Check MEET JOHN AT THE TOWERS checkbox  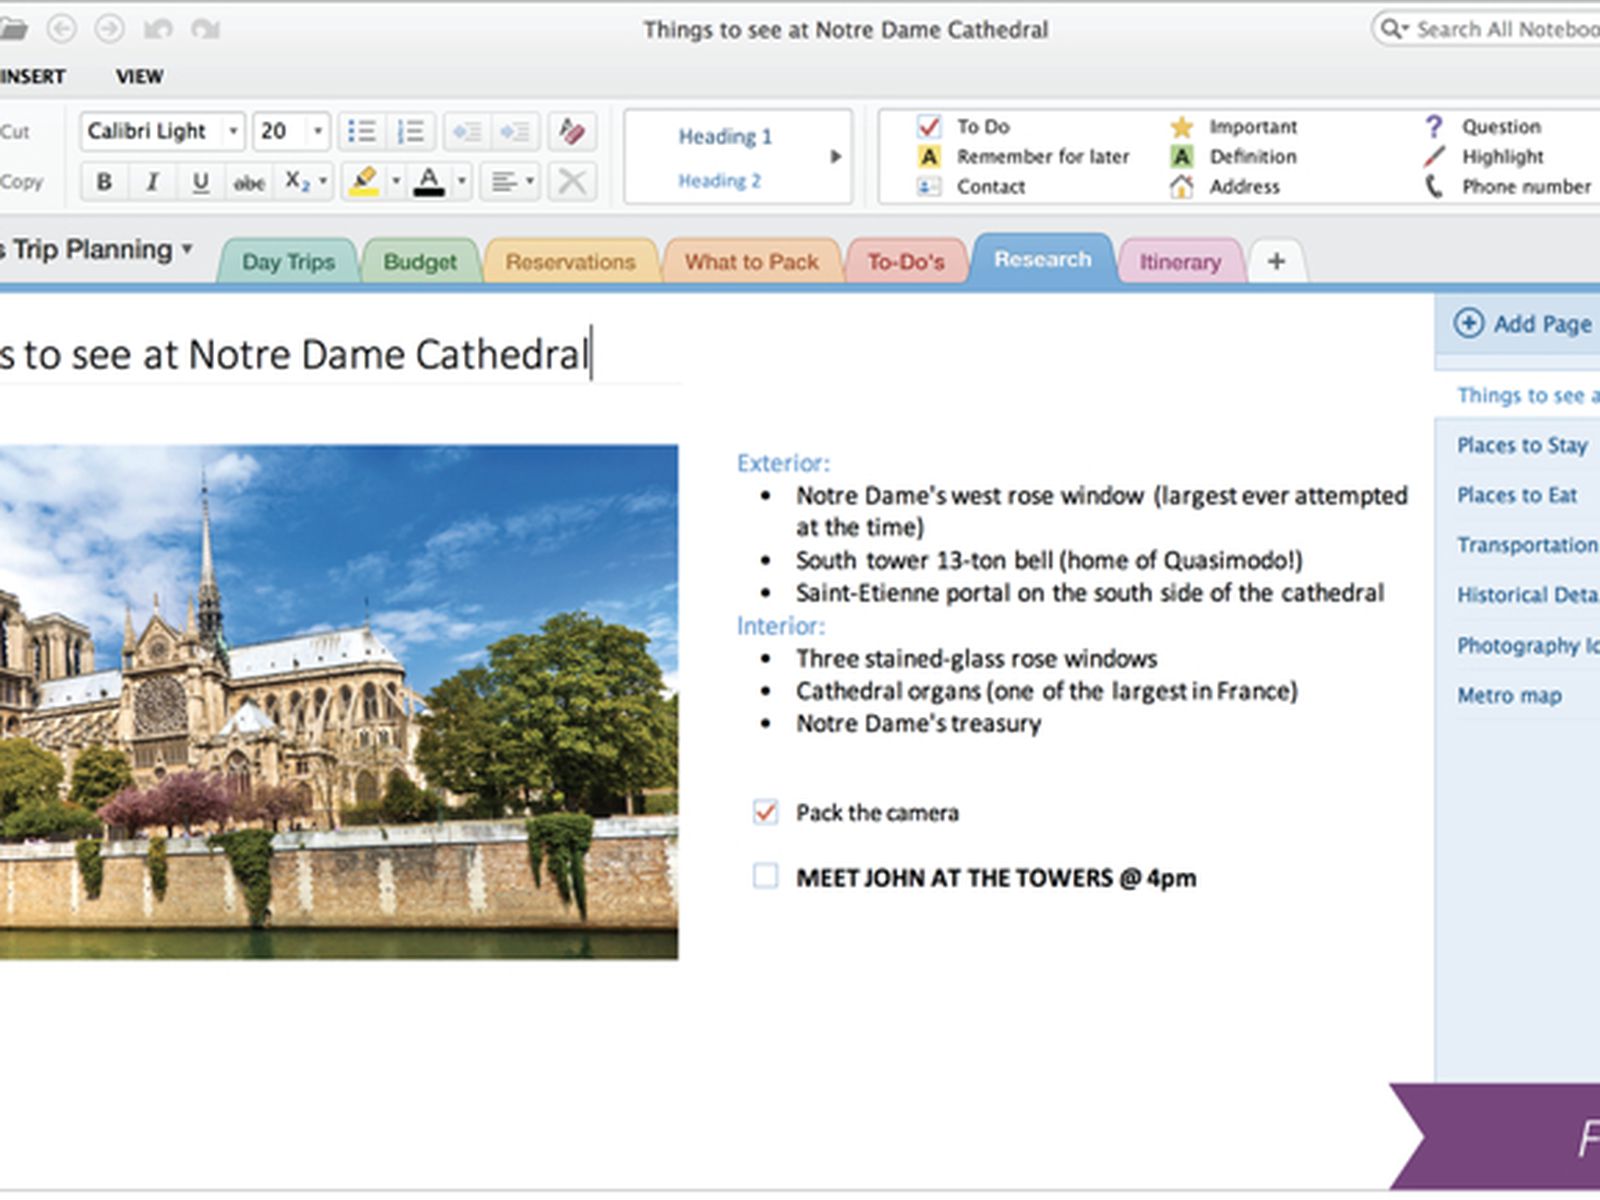click(x=765, y=877)
